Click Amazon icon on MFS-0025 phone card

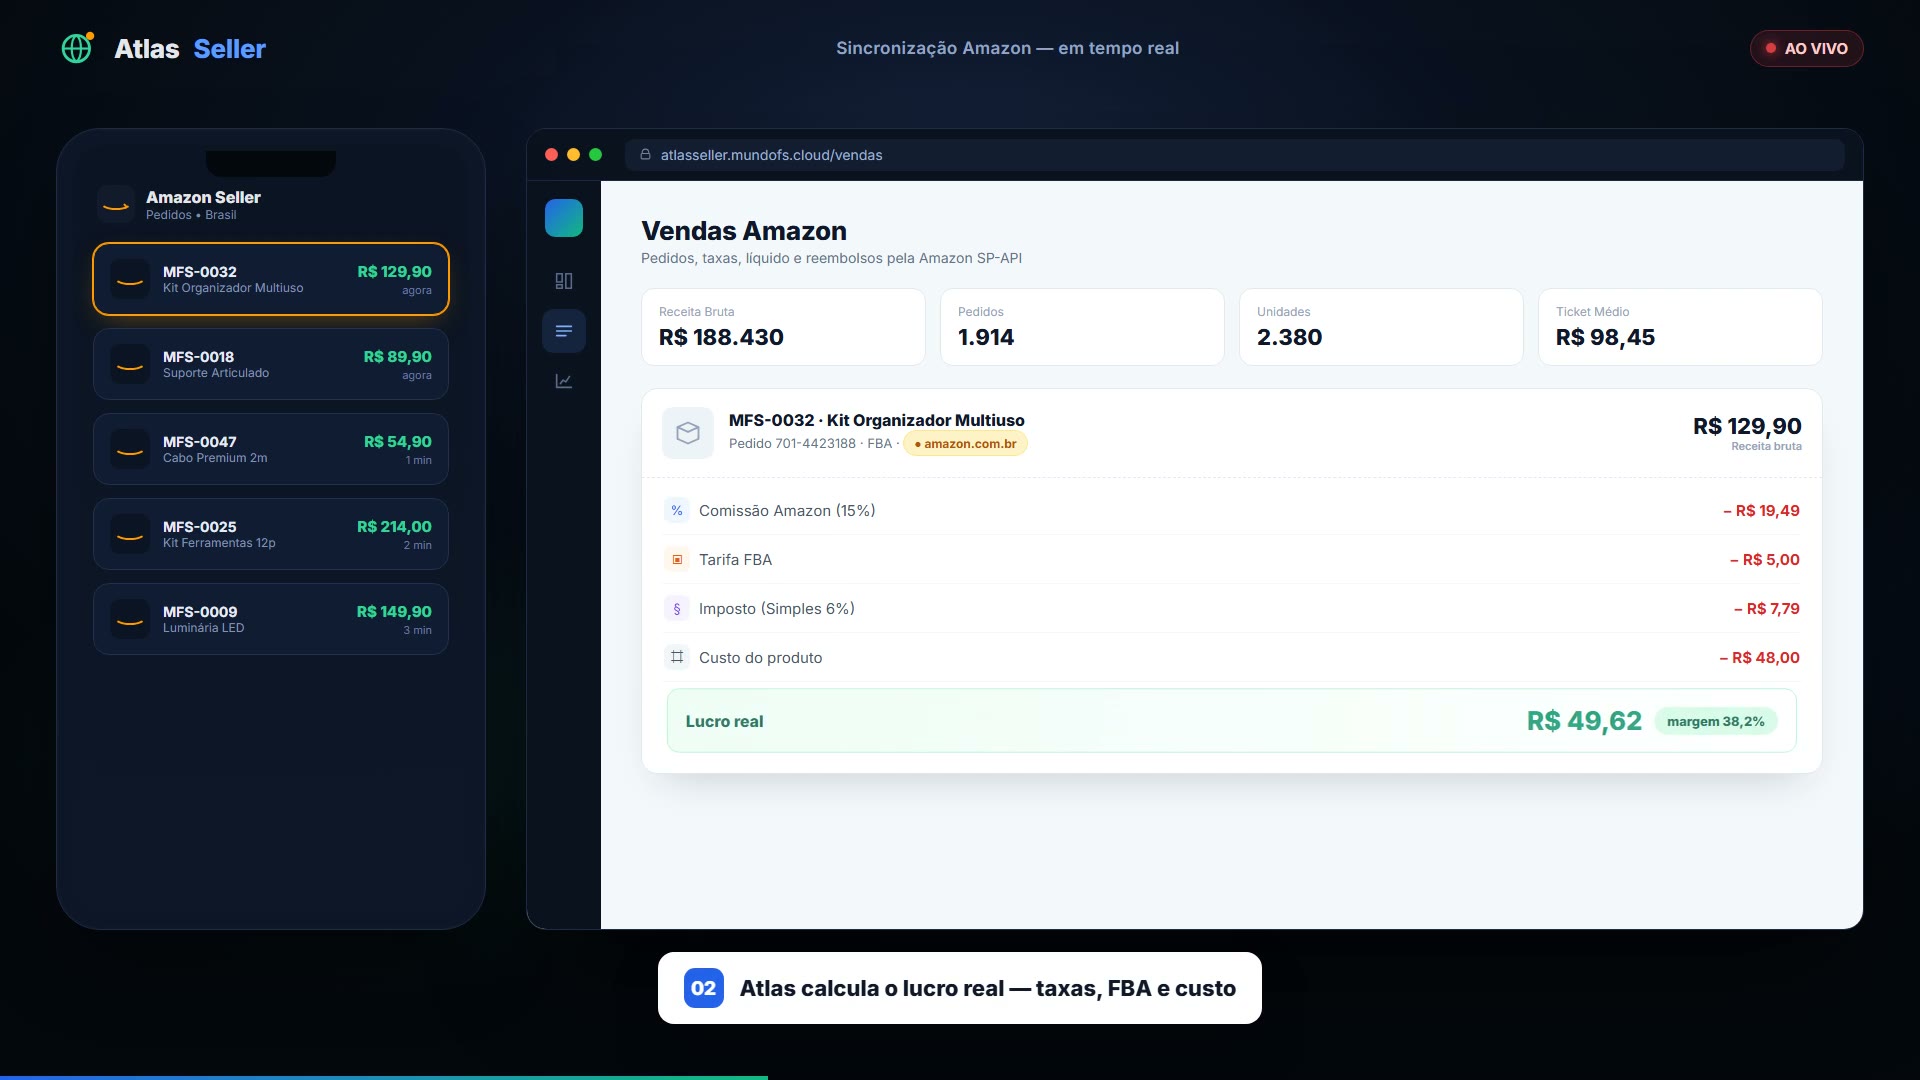point(130,534)
